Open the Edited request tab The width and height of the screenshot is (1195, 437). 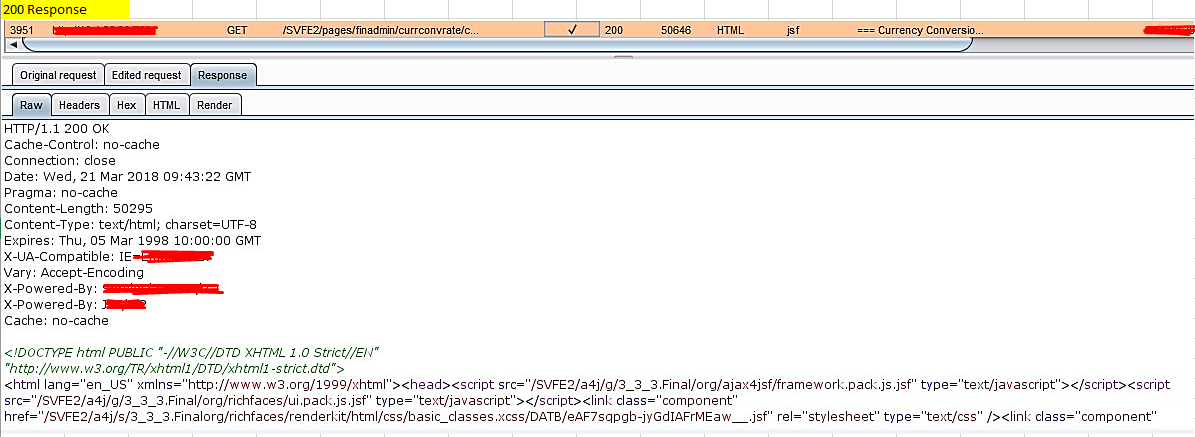click(x=146, y=75)
